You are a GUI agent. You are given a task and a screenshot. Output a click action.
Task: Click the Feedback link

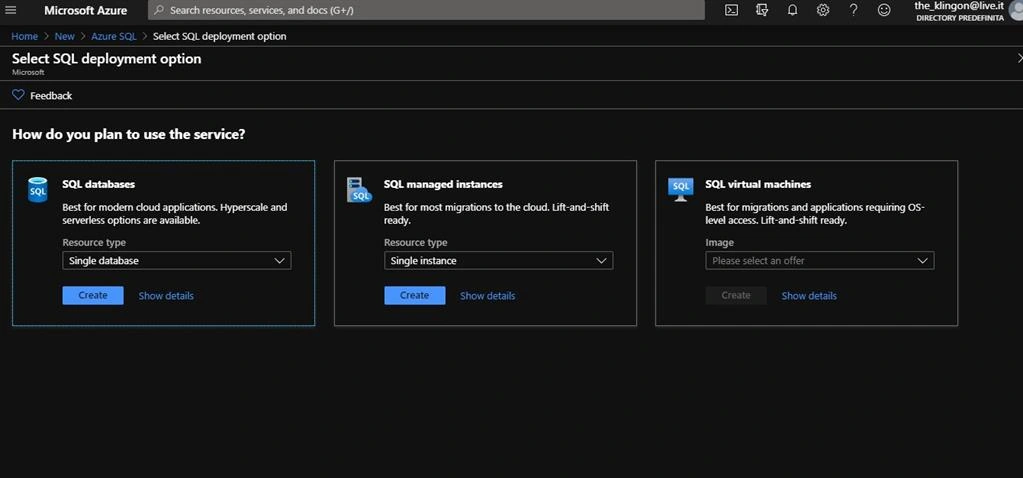click(51, 96)
